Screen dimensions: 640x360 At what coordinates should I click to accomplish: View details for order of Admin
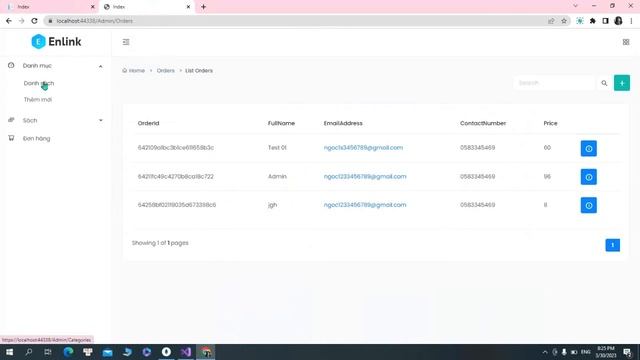tap(589, 177)
